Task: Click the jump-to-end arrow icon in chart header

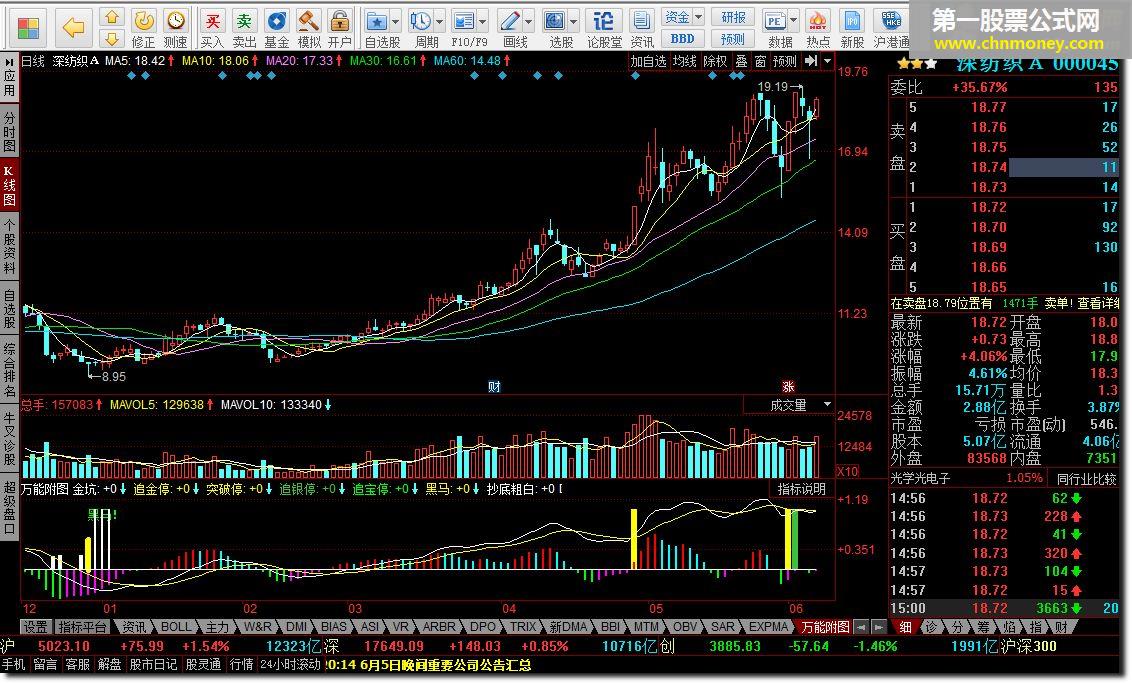Action: pyautogui.click(x=811, y=61)
